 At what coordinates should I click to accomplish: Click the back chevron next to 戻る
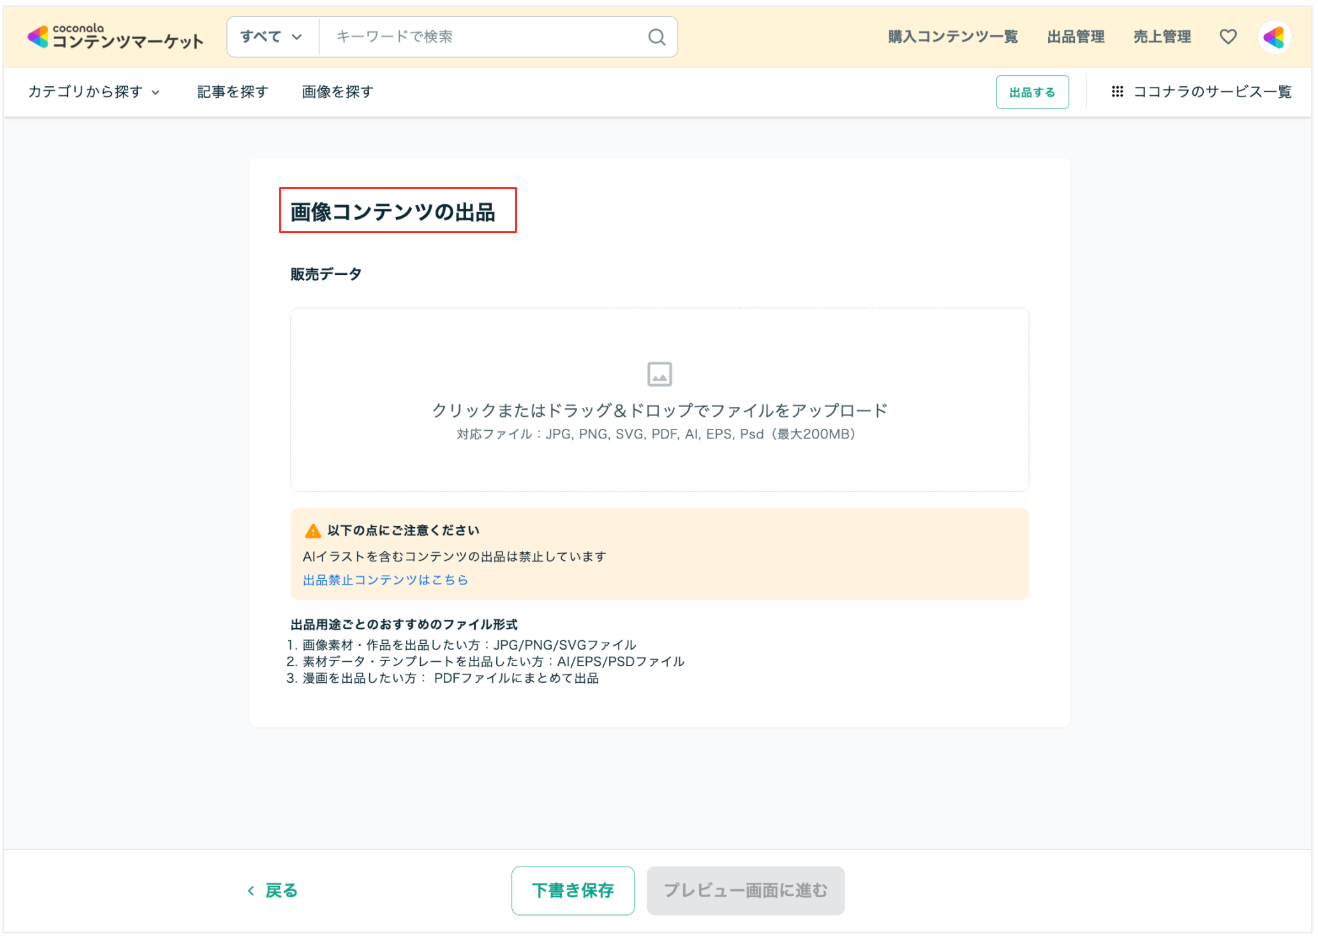coord(250,890)
